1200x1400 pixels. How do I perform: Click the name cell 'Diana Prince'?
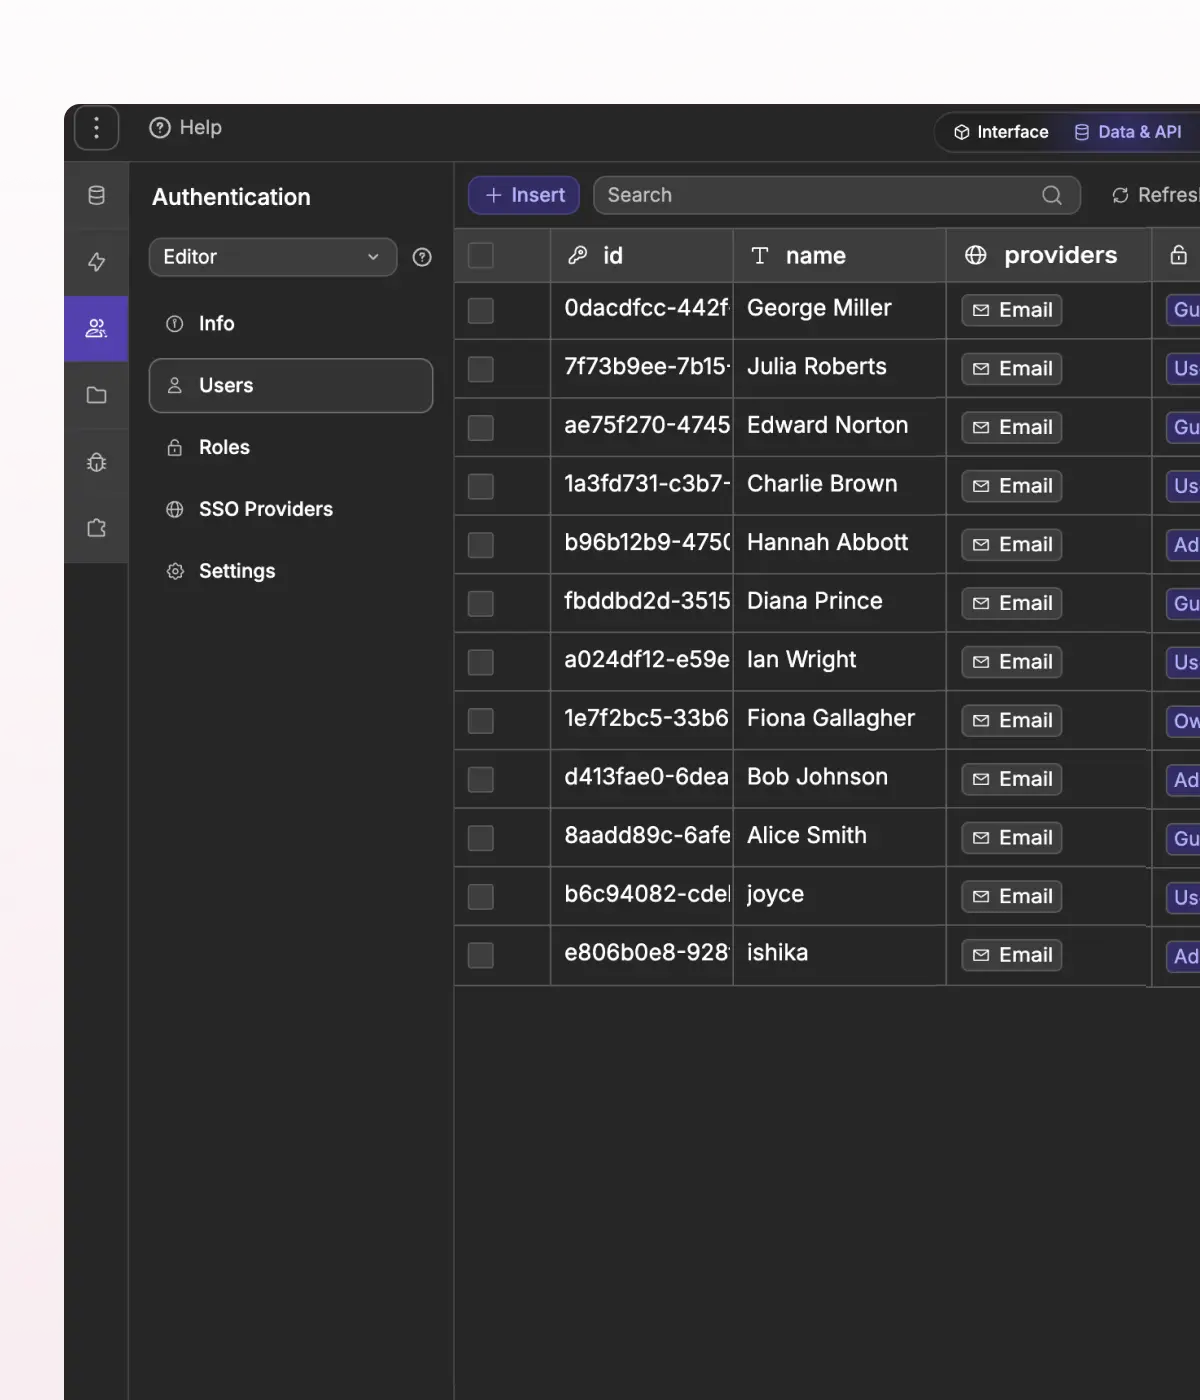pyautogui.click(x=840, y=602)
